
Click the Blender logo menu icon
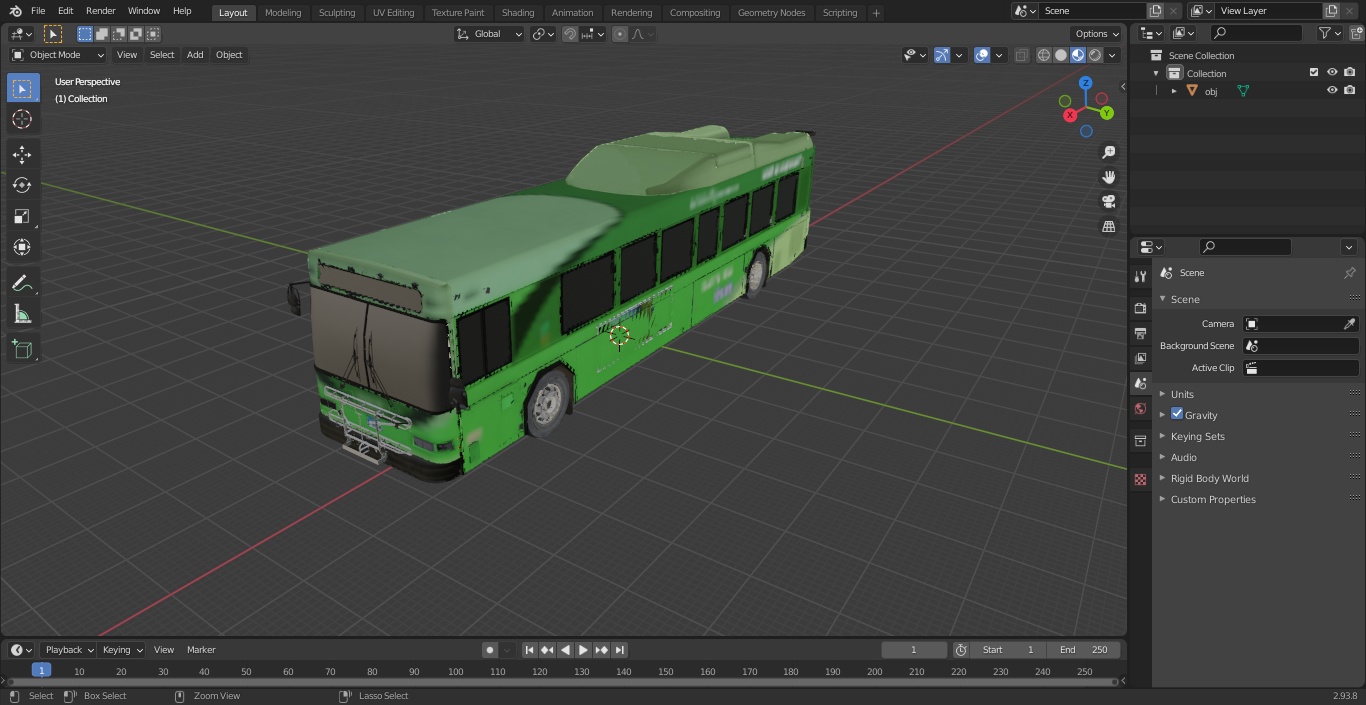[15, 11]
